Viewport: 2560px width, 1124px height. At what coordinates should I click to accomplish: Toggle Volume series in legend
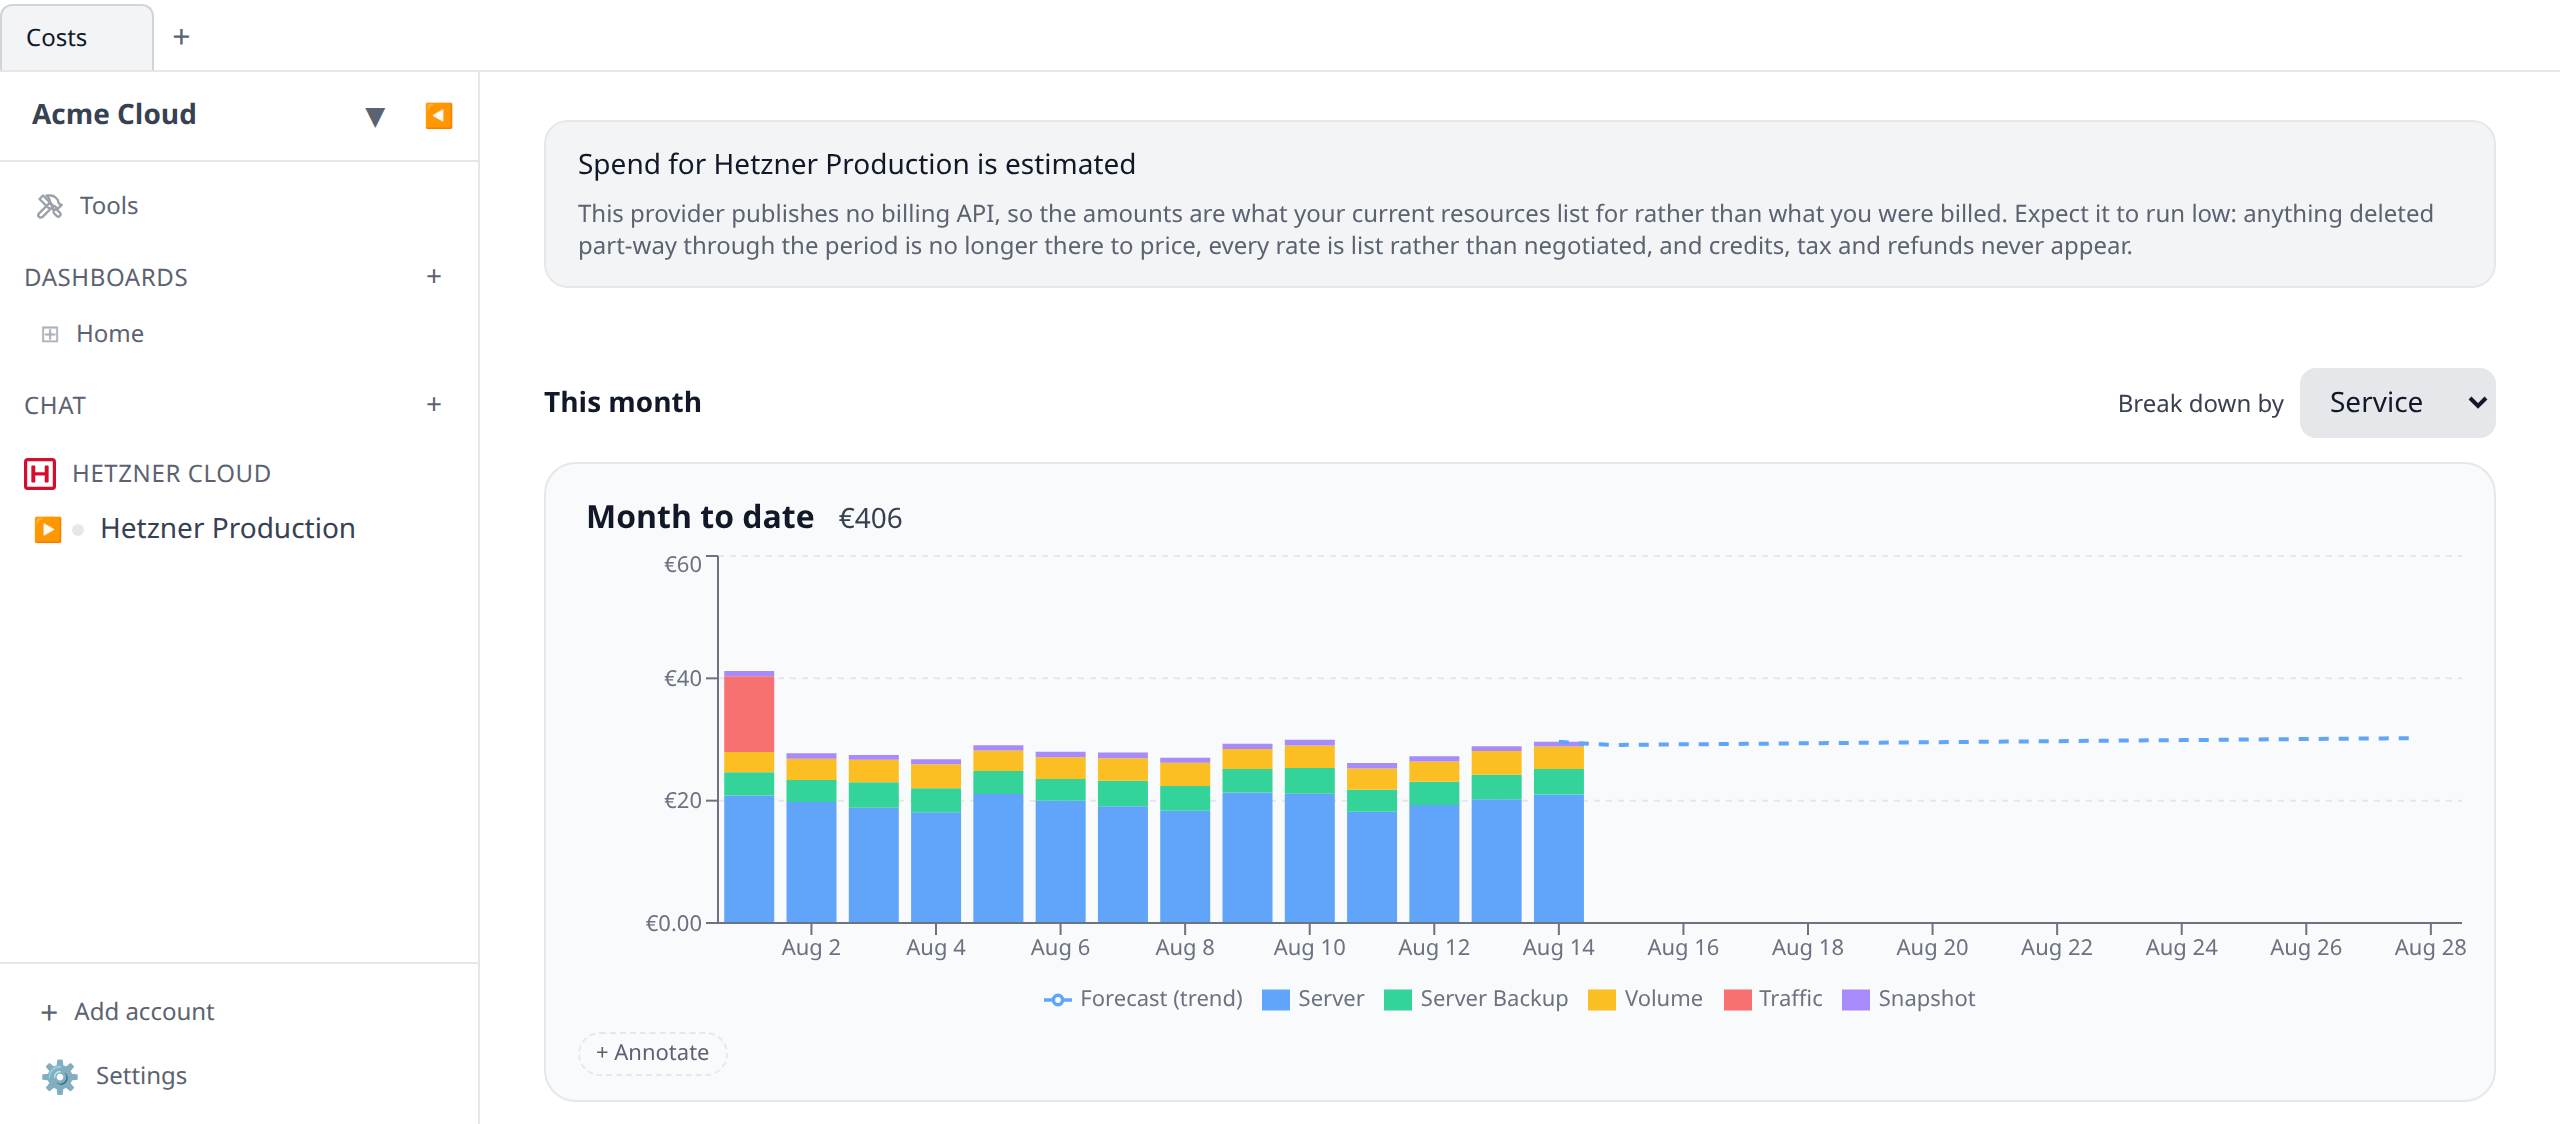click(x=1645, y=999)
